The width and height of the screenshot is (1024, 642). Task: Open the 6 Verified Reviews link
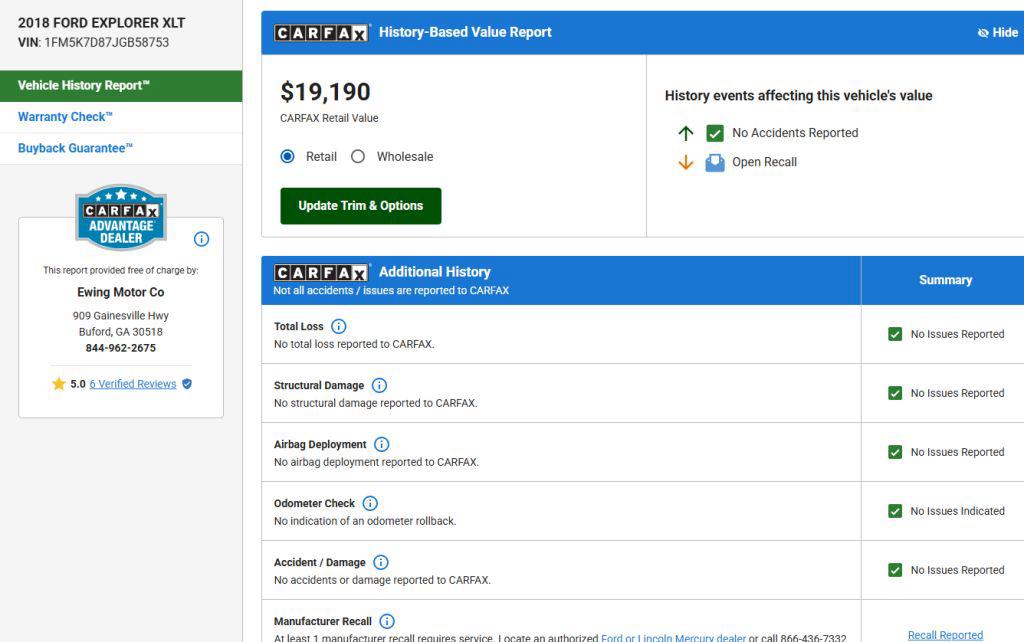pyautogui.click(x=132, y=384)
